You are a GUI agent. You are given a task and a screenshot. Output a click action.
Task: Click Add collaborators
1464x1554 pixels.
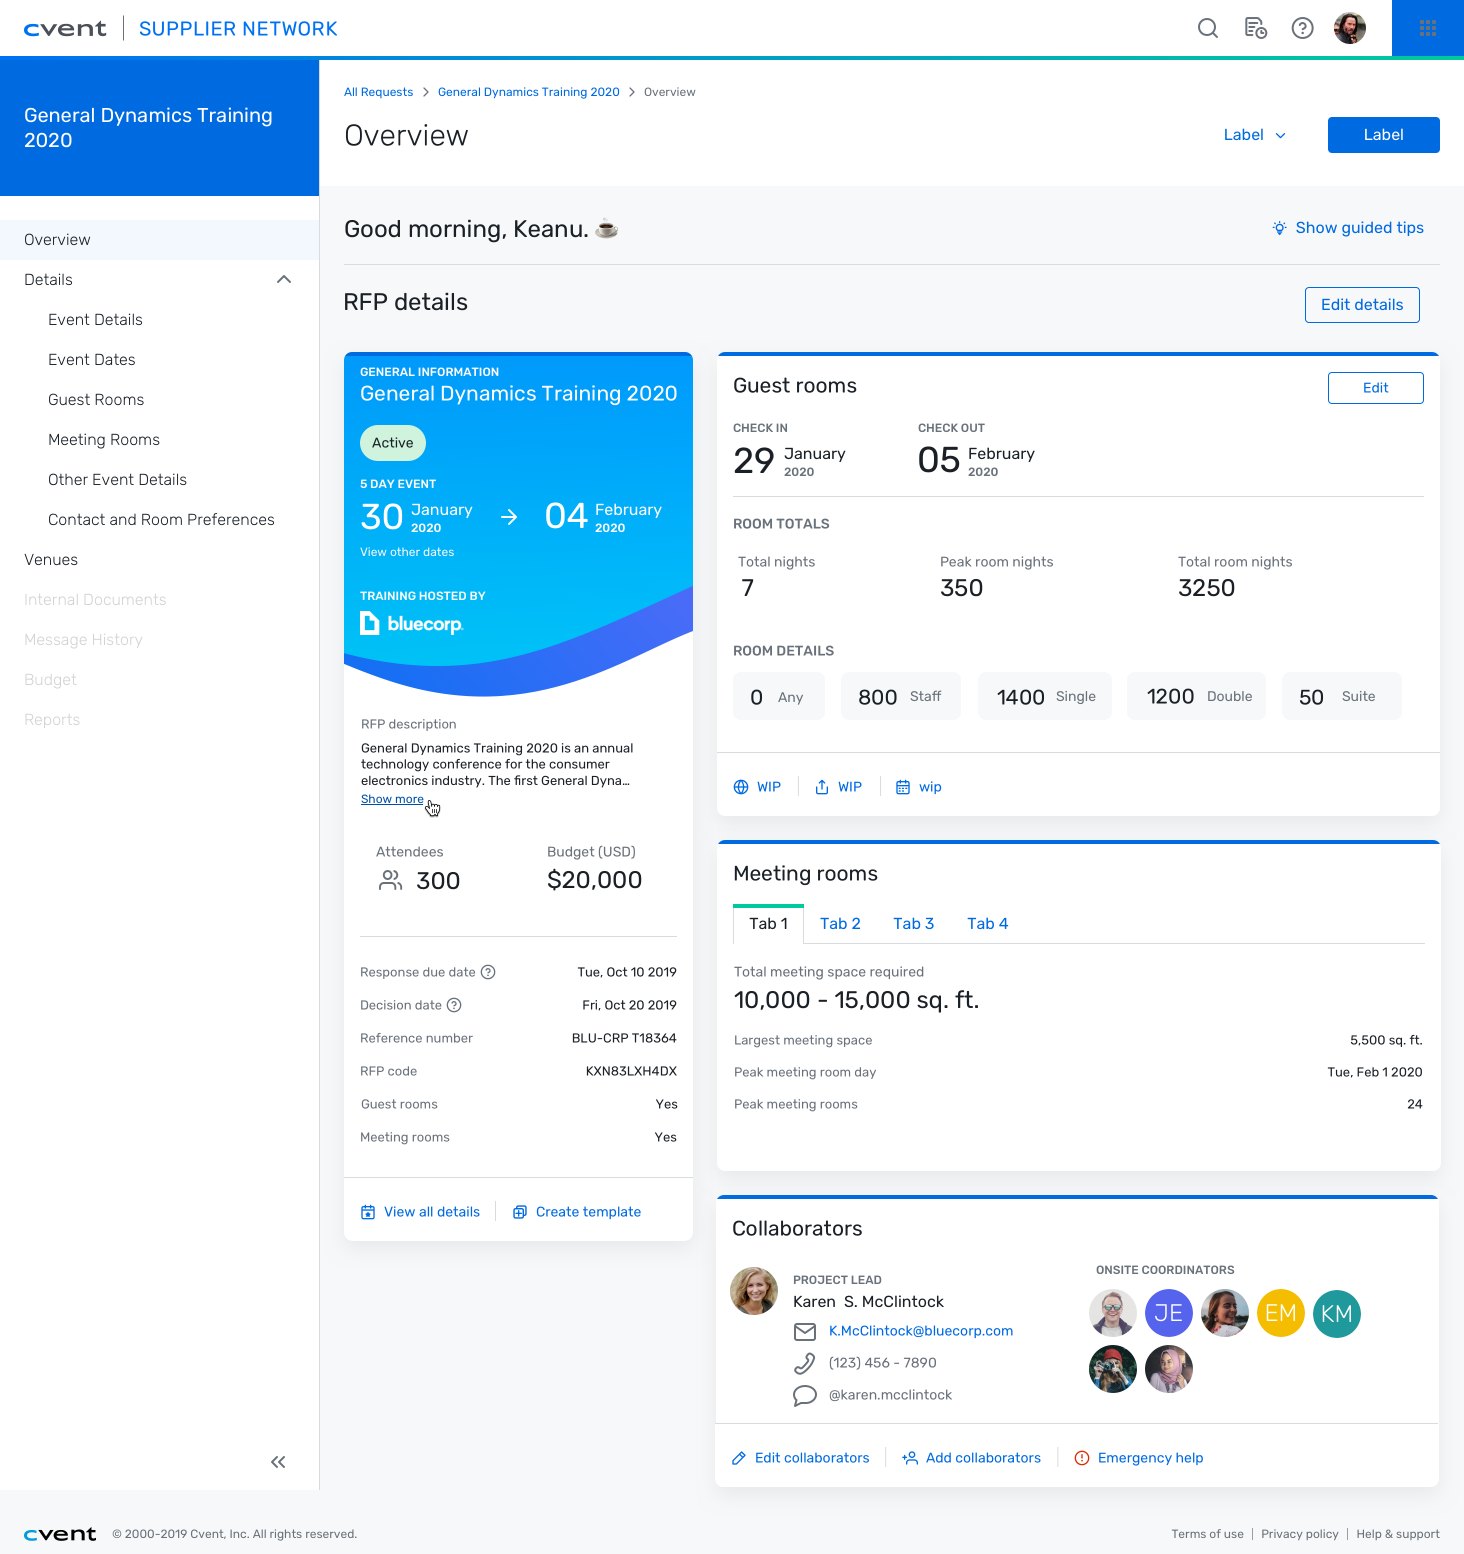(x=972, y=1458)
